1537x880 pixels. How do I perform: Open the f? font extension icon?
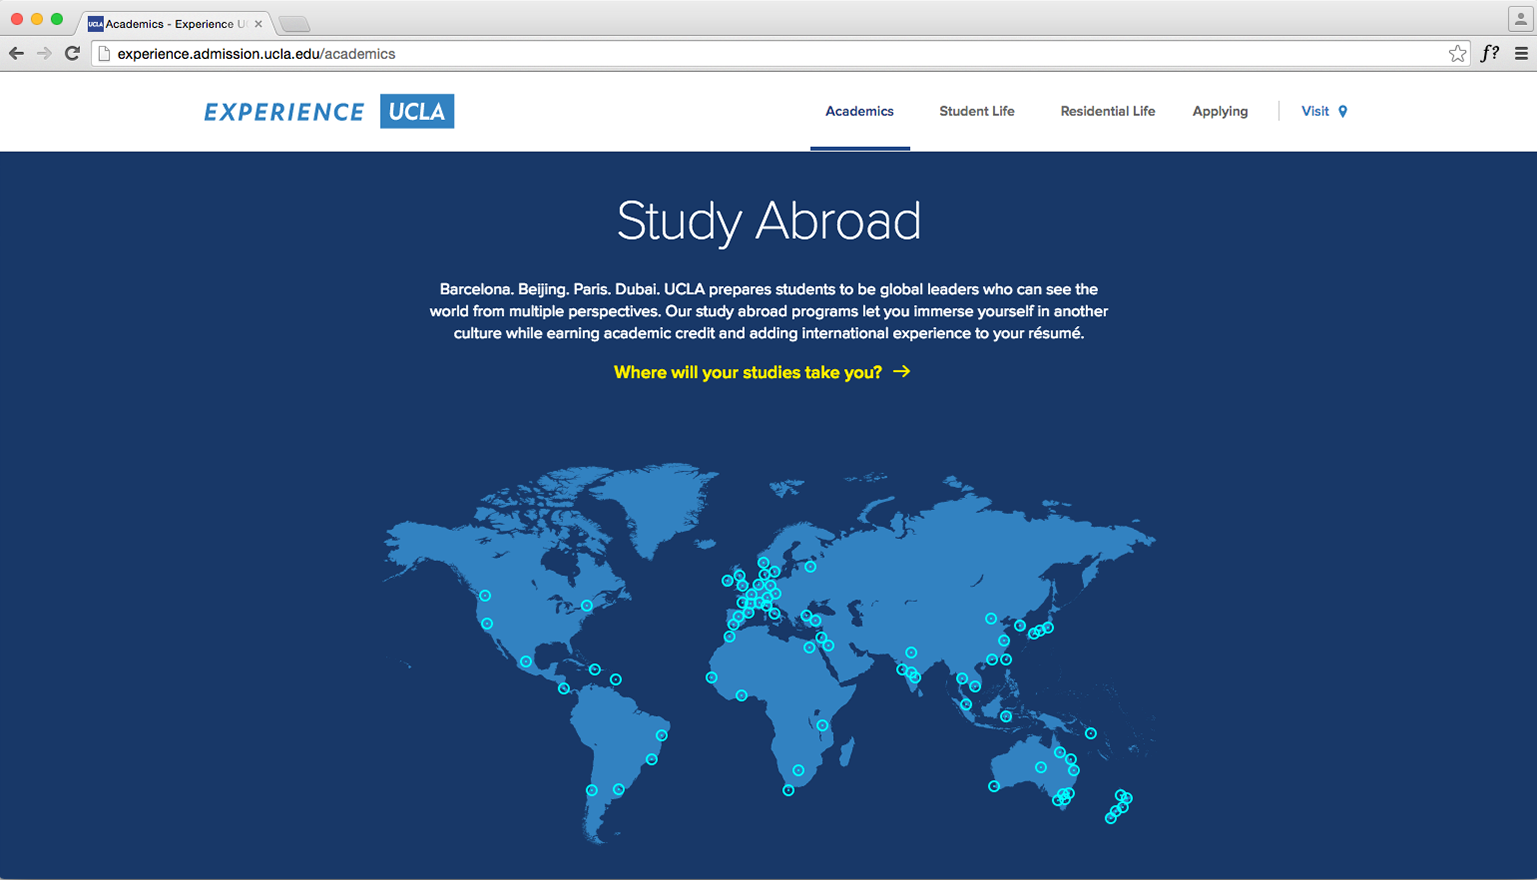(x=1490, y=54)
